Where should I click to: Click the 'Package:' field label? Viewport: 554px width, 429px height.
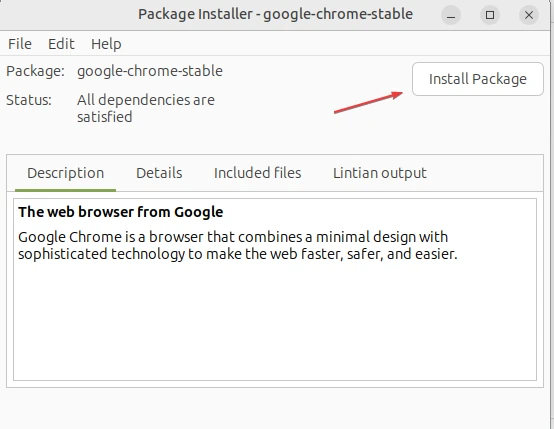pyautogui.click(x=35, y=71)
